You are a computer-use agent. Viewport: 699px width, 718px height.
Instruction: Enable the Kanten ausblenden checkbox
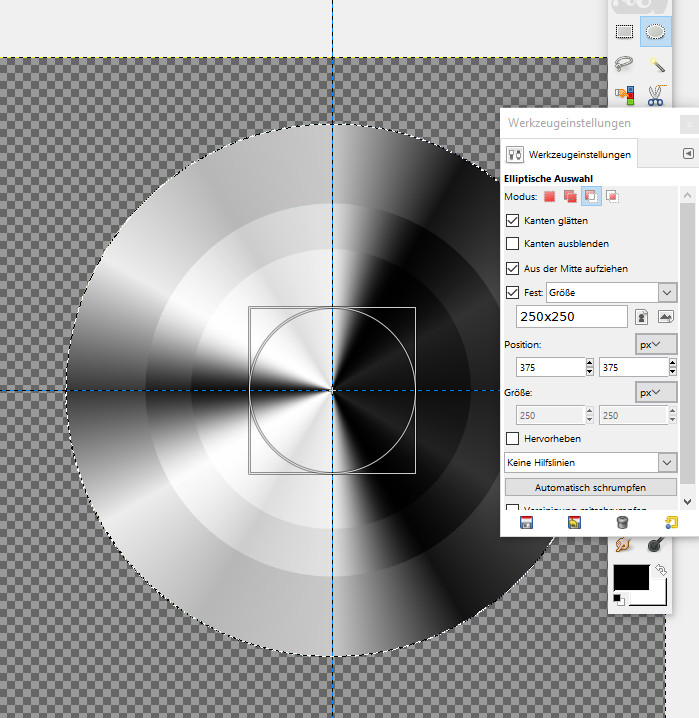tap(513, 243)
